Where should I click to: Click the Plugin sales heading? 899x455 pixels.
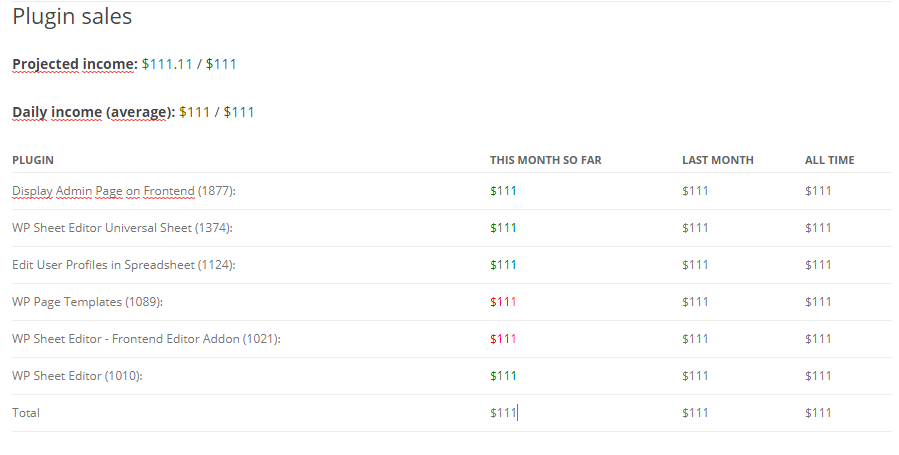coord(72,17)
